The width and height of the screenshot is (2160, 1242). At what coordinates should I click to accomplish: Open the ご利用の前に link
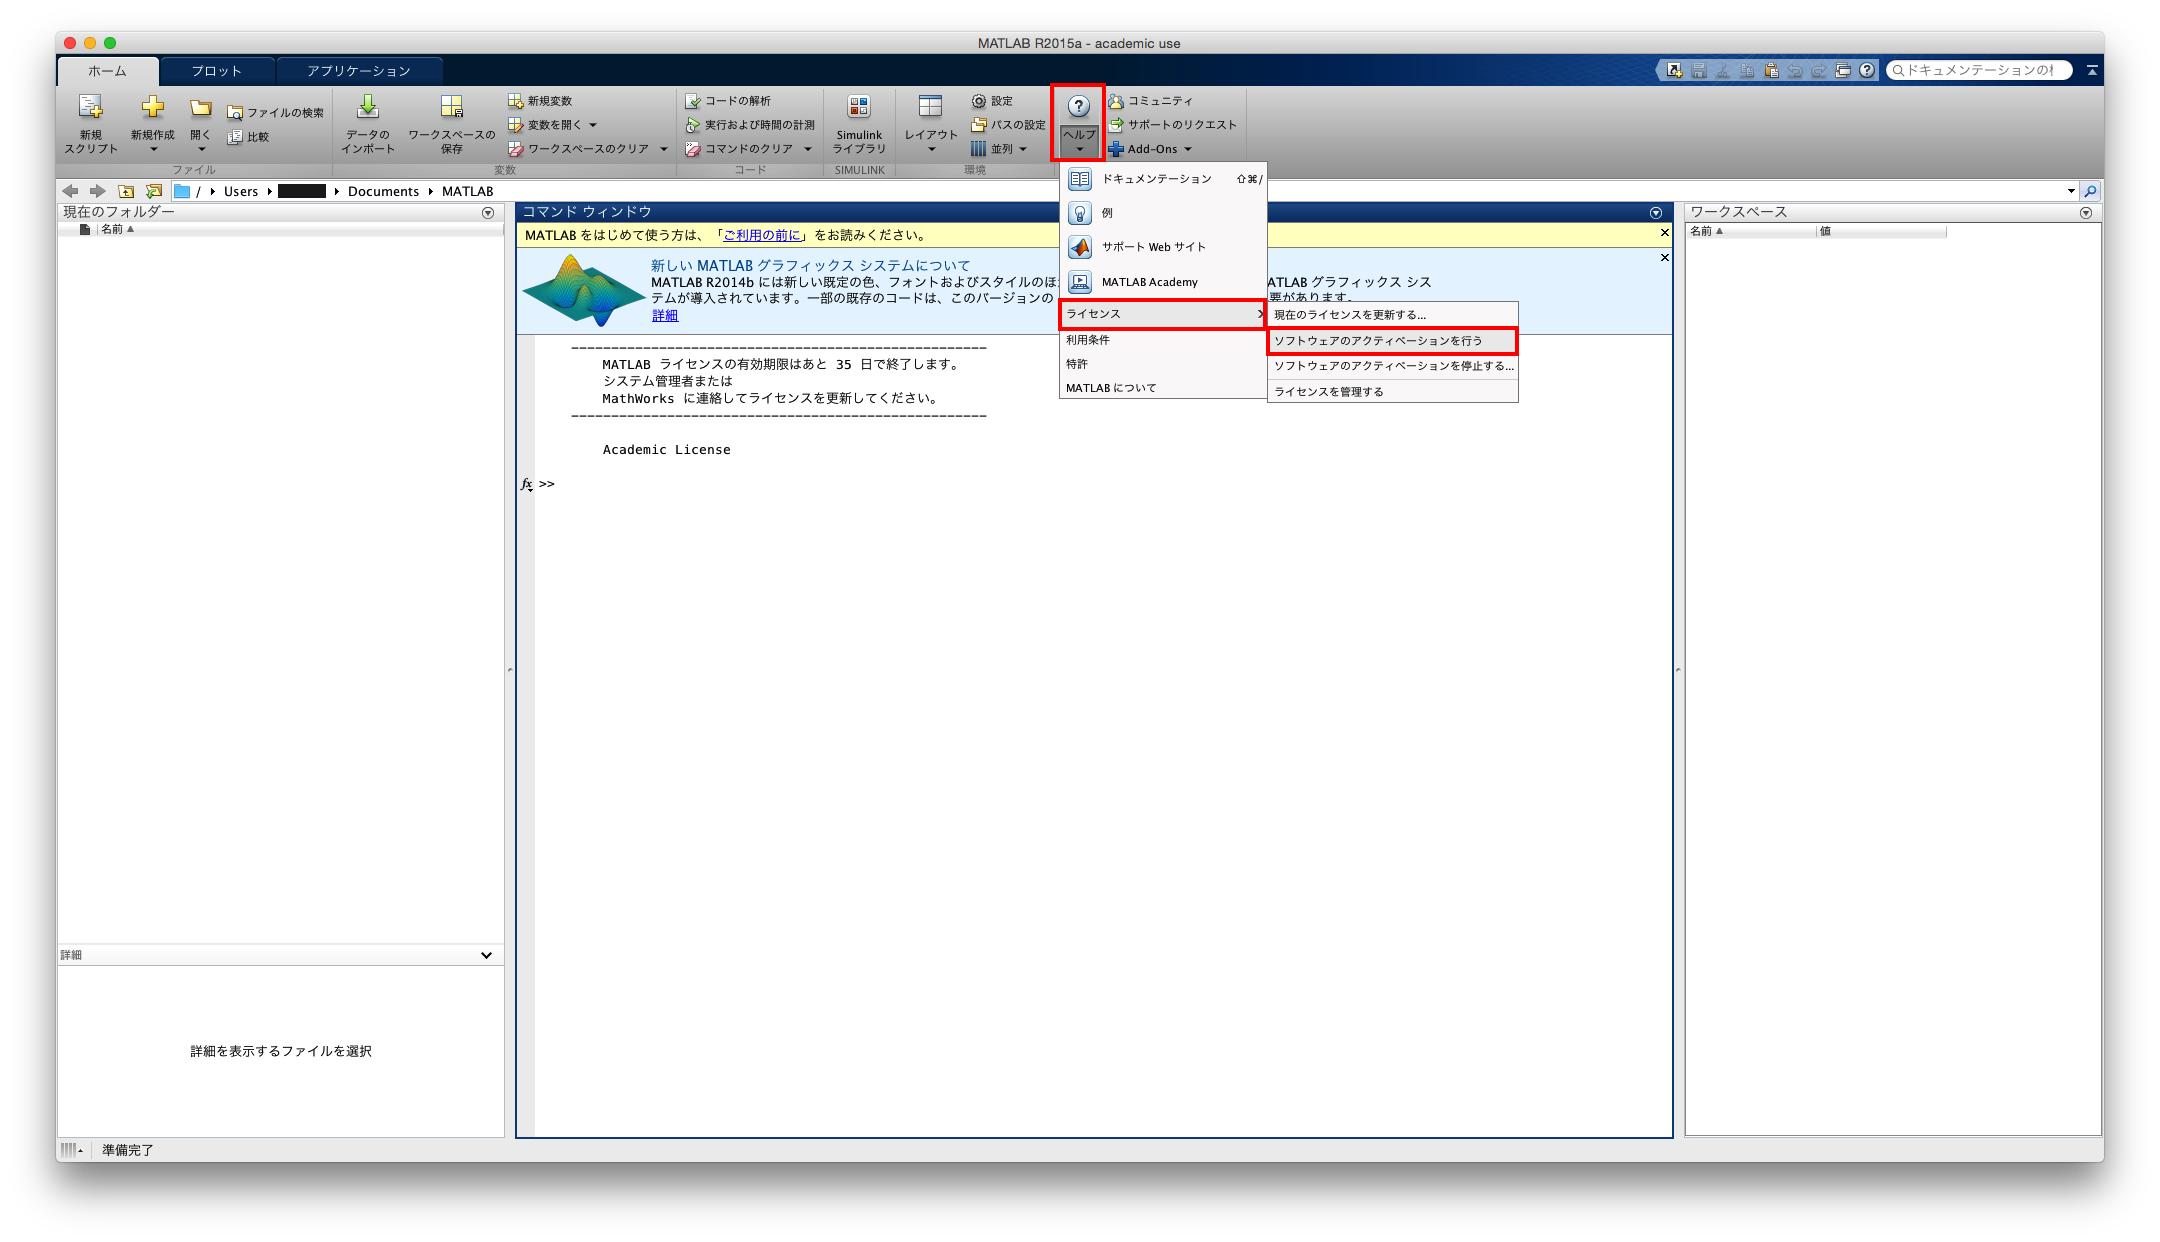pos(763,235)
